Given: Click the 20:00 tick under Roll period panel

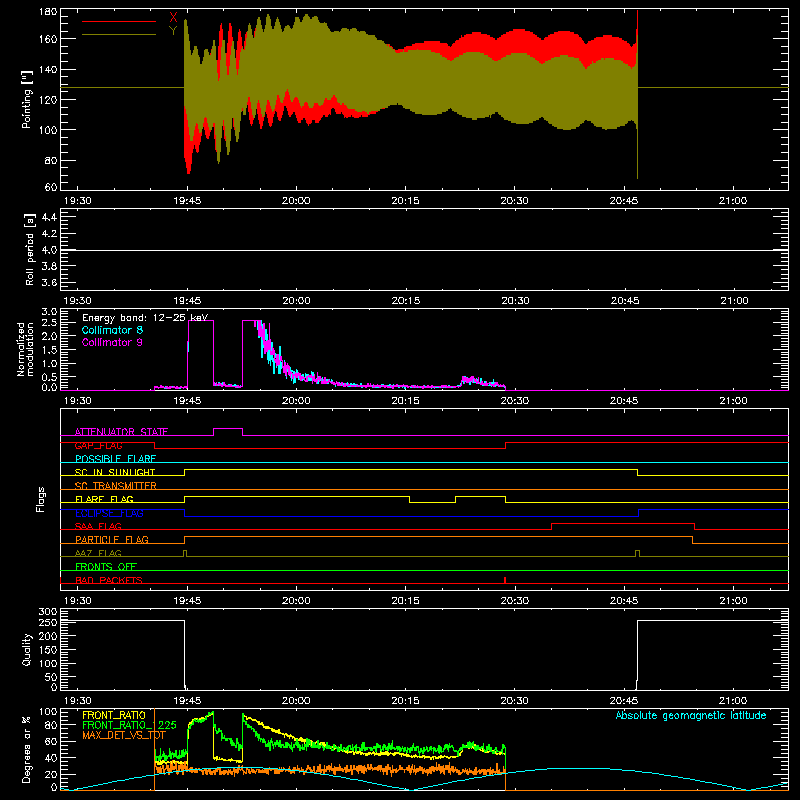Looking at the screenshot, I should pyautogui.click(x=296, y=301).
